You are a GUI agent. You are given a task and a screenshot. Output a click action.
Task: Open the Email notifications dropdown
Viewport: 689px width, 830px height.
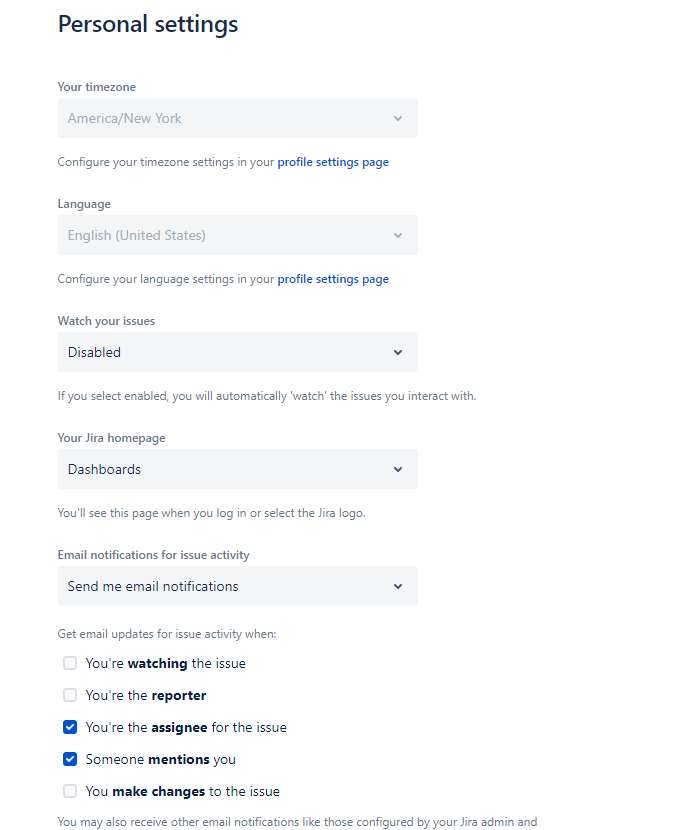point(237,586)
